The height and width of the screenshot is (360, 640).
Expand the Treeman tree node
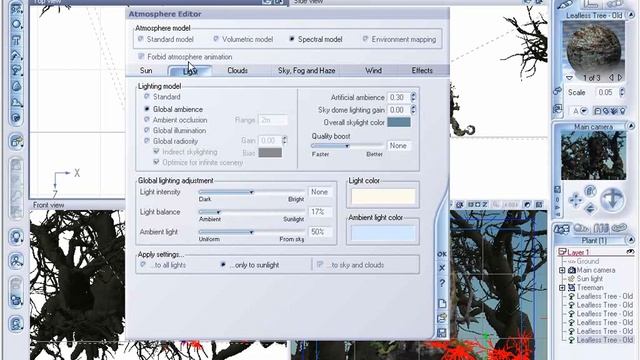click(562, 288)
